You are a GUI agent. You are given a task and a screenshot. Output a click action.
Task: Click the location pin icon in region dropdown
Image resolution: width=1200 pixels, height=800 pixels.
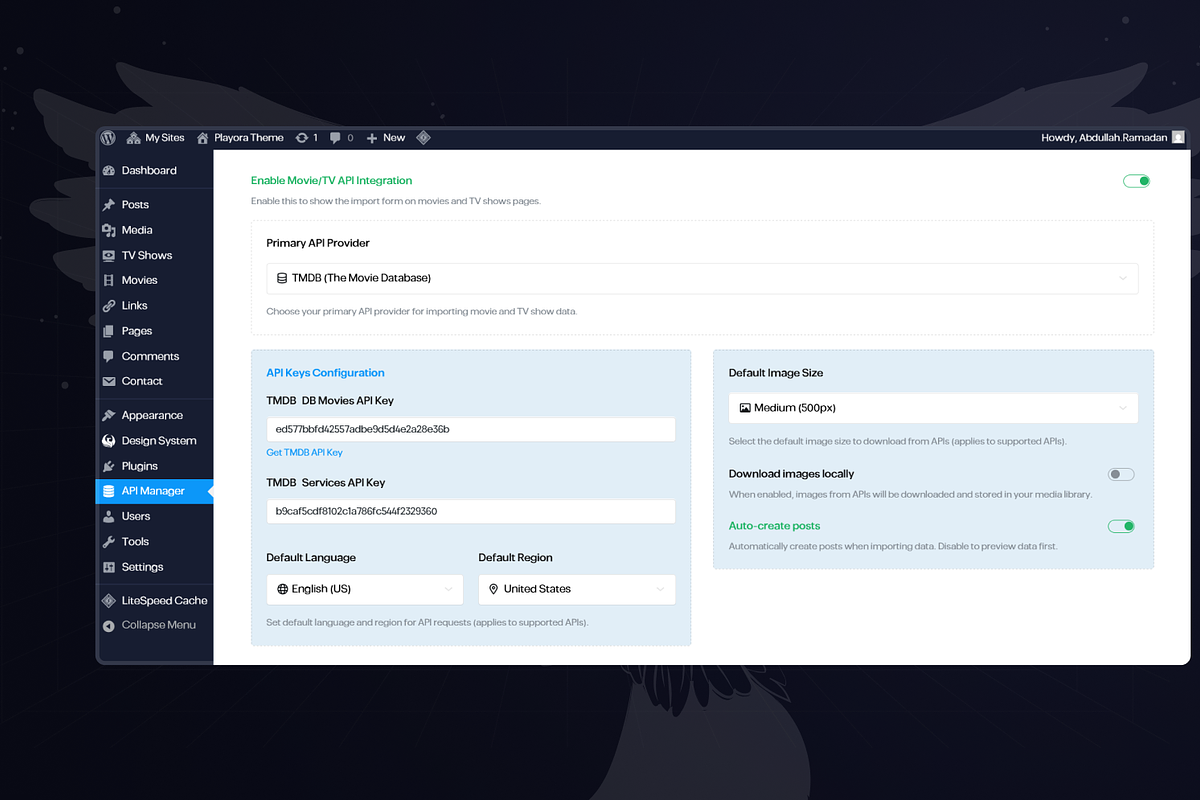tap(494, 590)
